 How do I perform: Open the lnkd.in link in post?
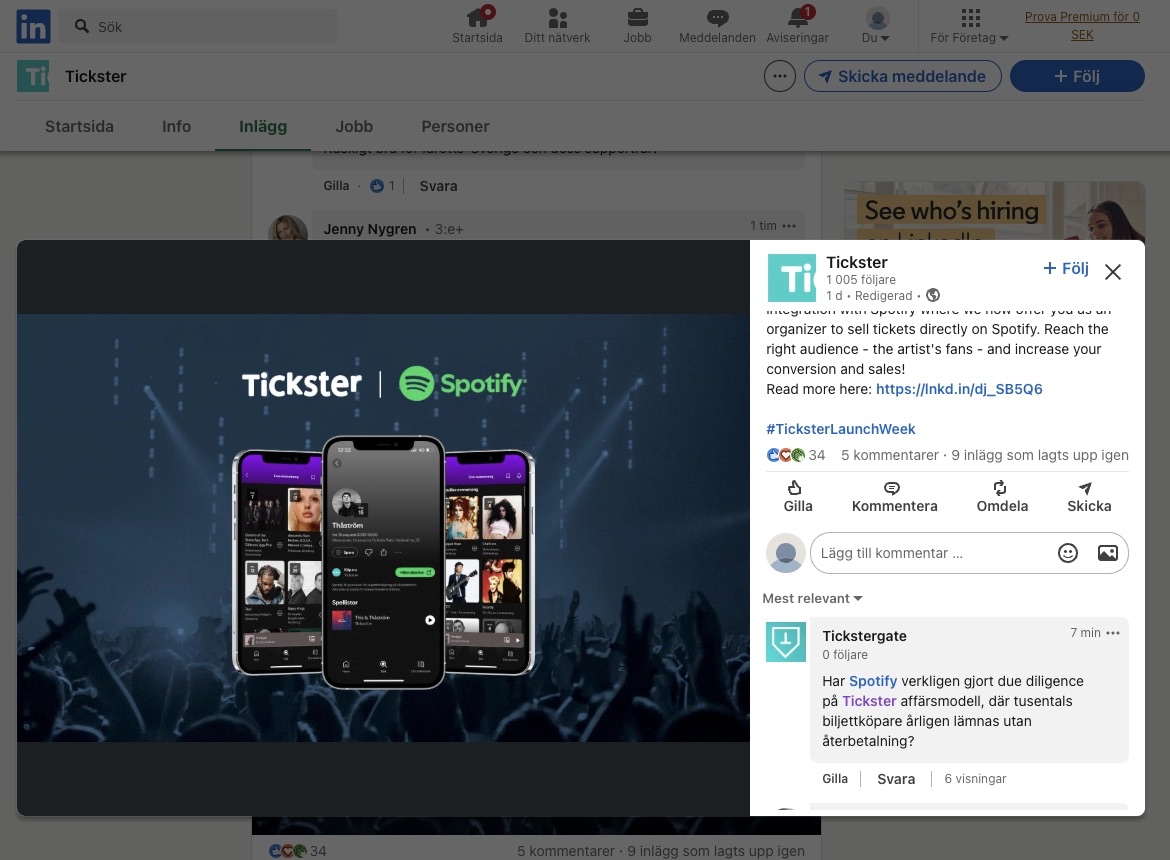point(958,389)
